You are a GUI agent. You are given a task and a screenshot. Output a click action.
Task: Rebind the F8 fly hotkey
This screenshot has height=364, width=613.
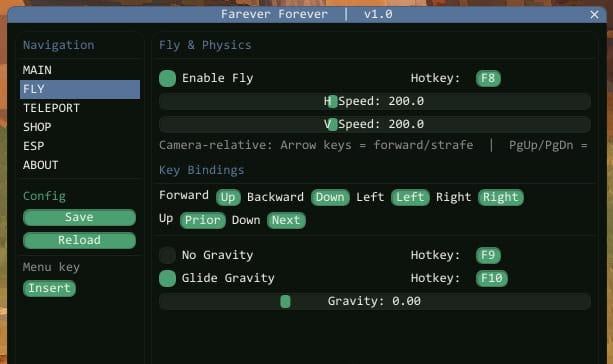(x=488, y=78)
